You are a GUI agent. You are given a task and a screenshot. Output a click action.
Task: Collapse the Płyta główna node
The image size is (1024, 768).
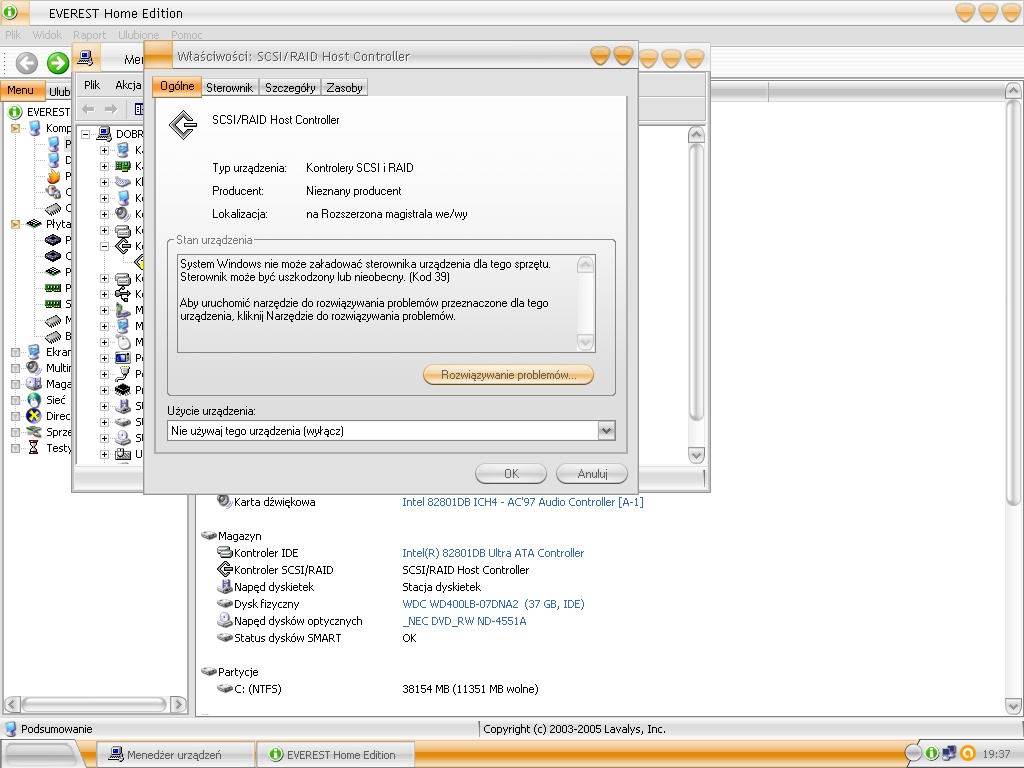click(15, 224)
